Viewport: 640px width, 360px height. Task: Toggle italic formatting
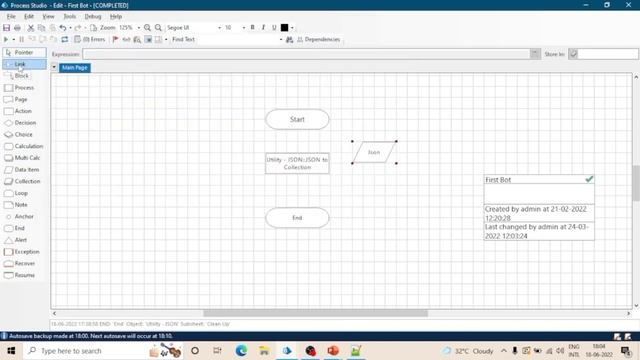pos(263,28)
